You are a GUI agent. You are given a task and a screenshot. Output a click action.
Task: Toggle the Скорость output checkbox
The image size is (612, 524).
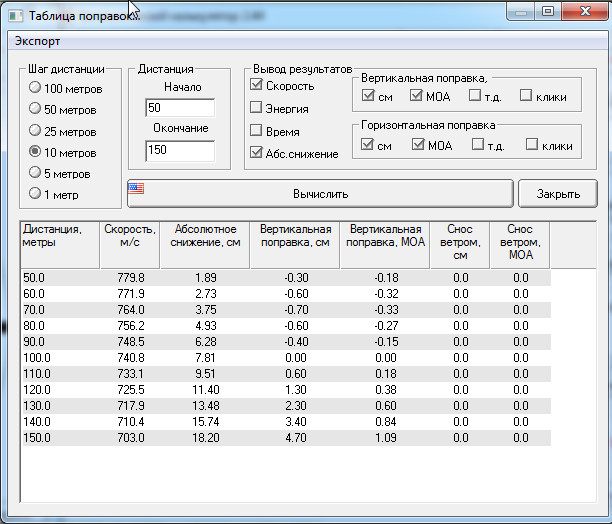pyautogui.click(x=256, y=86)
